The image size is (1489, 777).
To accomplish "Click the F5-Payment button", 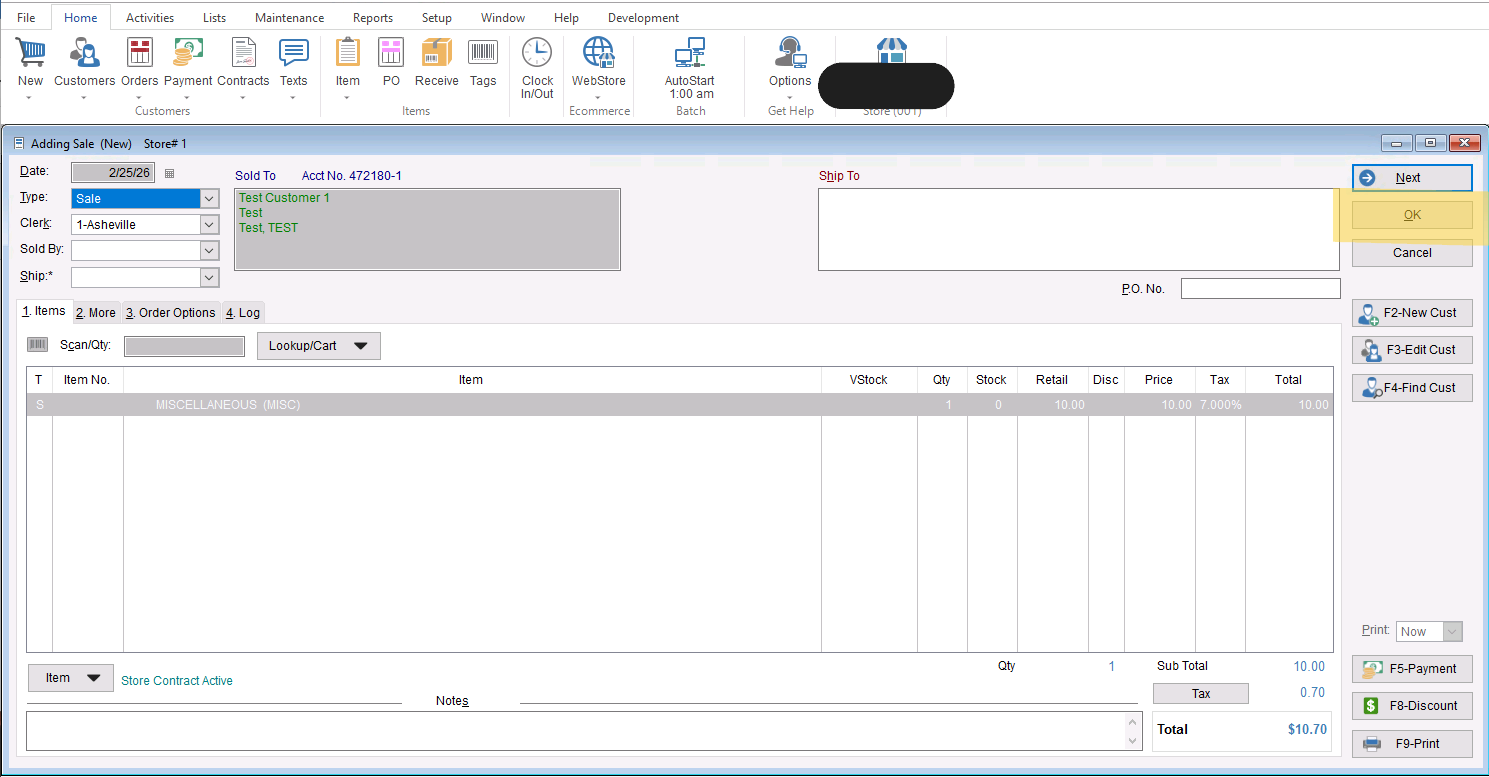I will coord(1412,669).
